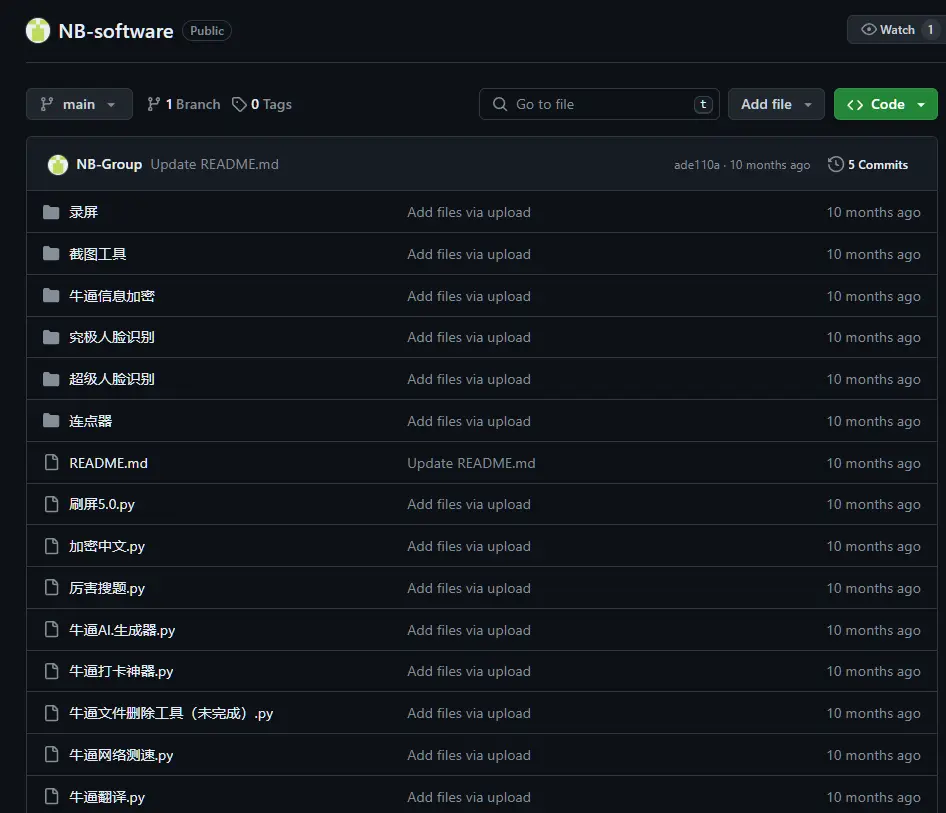
Task: Click the file icon for 牛逼AI.生成器.py
Action: [52, 630]
